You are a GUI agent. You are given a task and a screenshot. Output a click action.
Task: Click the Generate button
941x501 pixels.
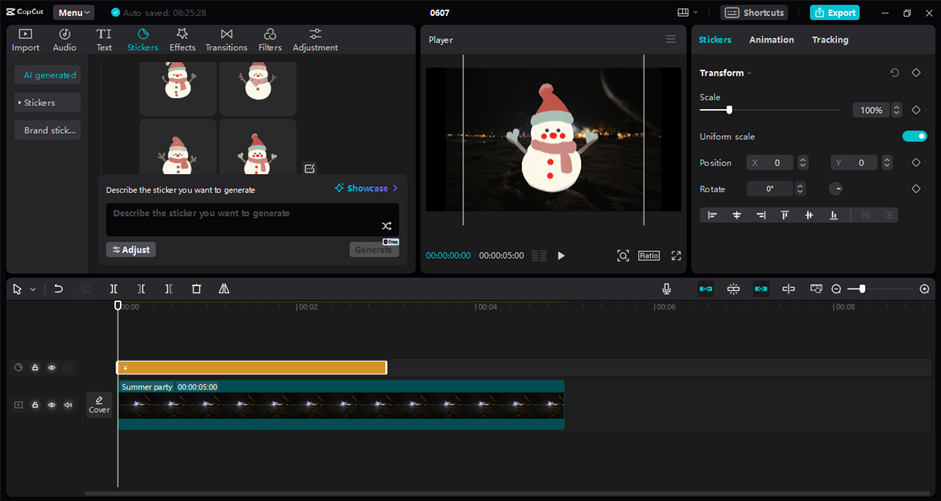pyautogui.click(x=374, y=250)
